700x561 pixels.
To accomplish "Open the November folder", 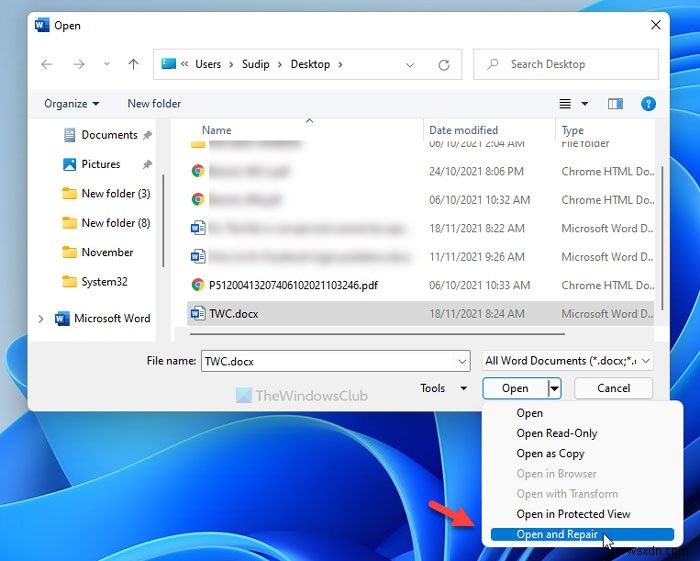I will tap(107, 252).
